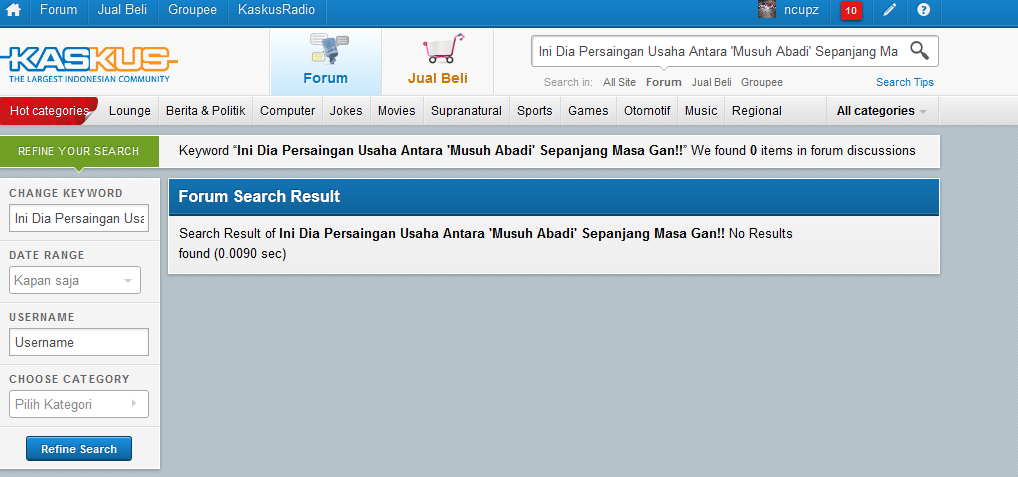The width and height of the screenshot is (1018, 477).
Task: Click the Refine Search button
Action: [x=79, y=448]
